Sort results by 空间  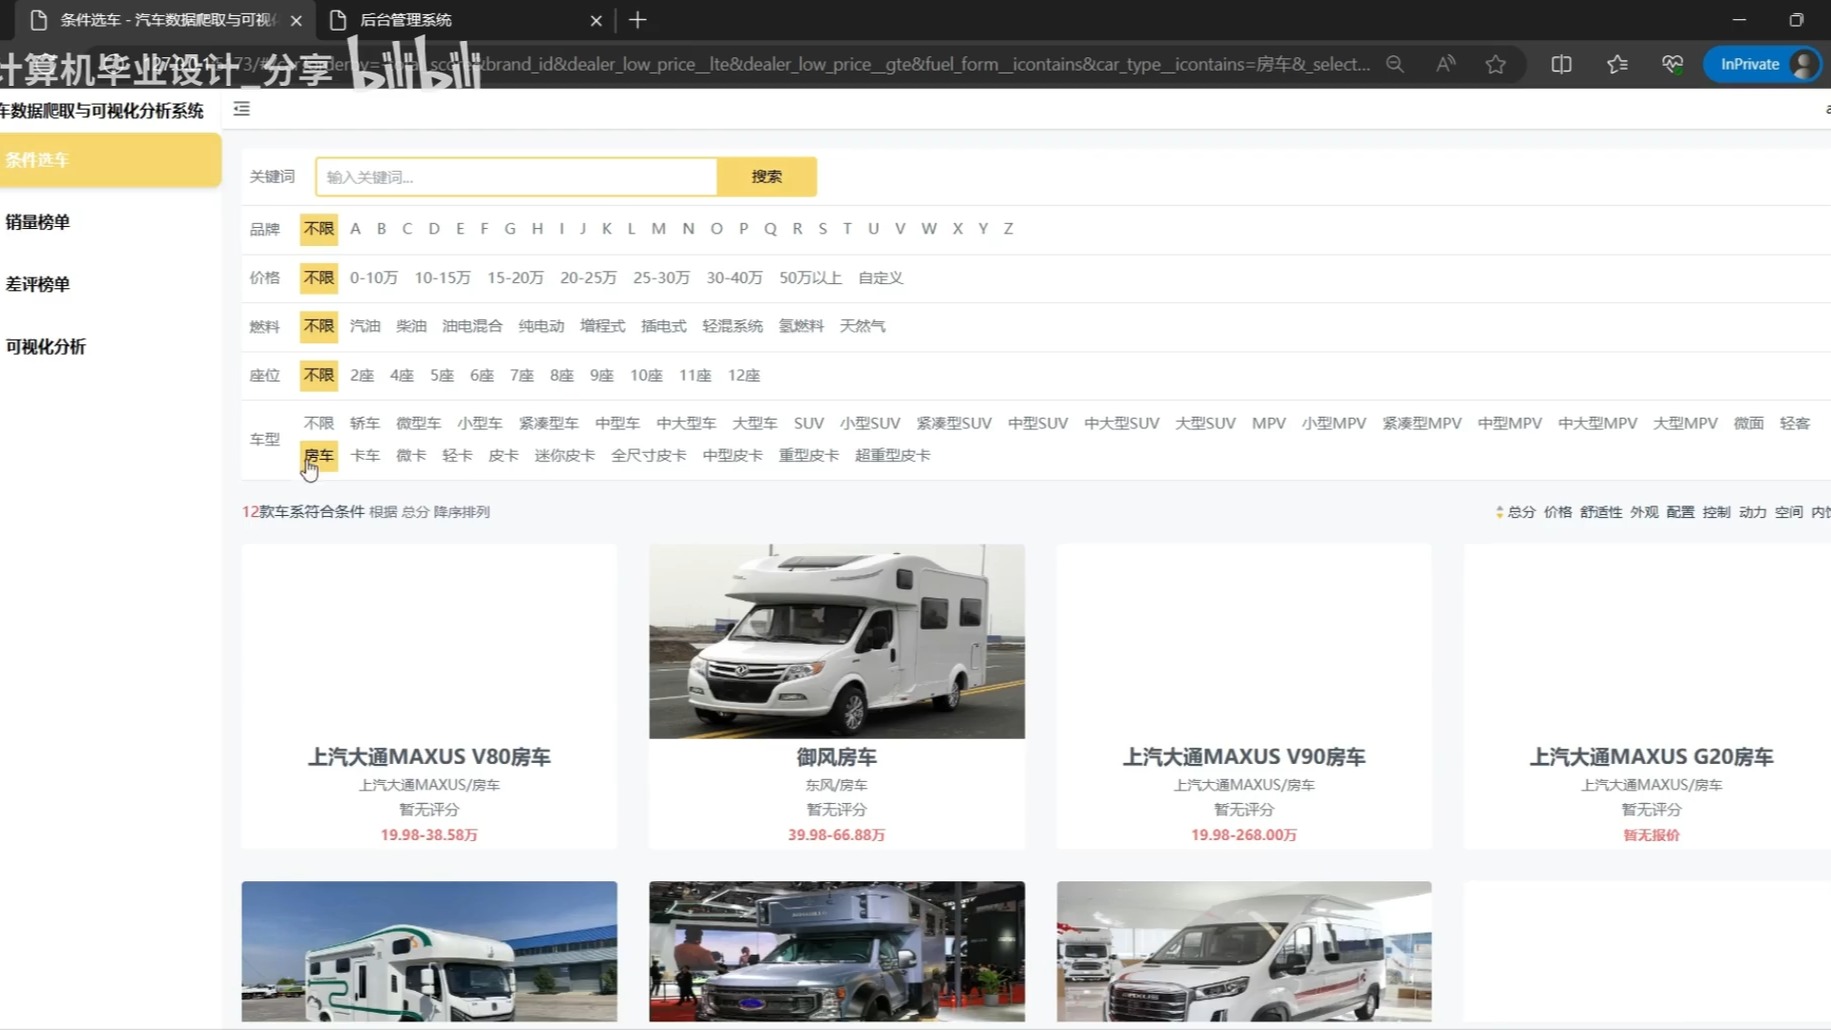click(1789, 512)
